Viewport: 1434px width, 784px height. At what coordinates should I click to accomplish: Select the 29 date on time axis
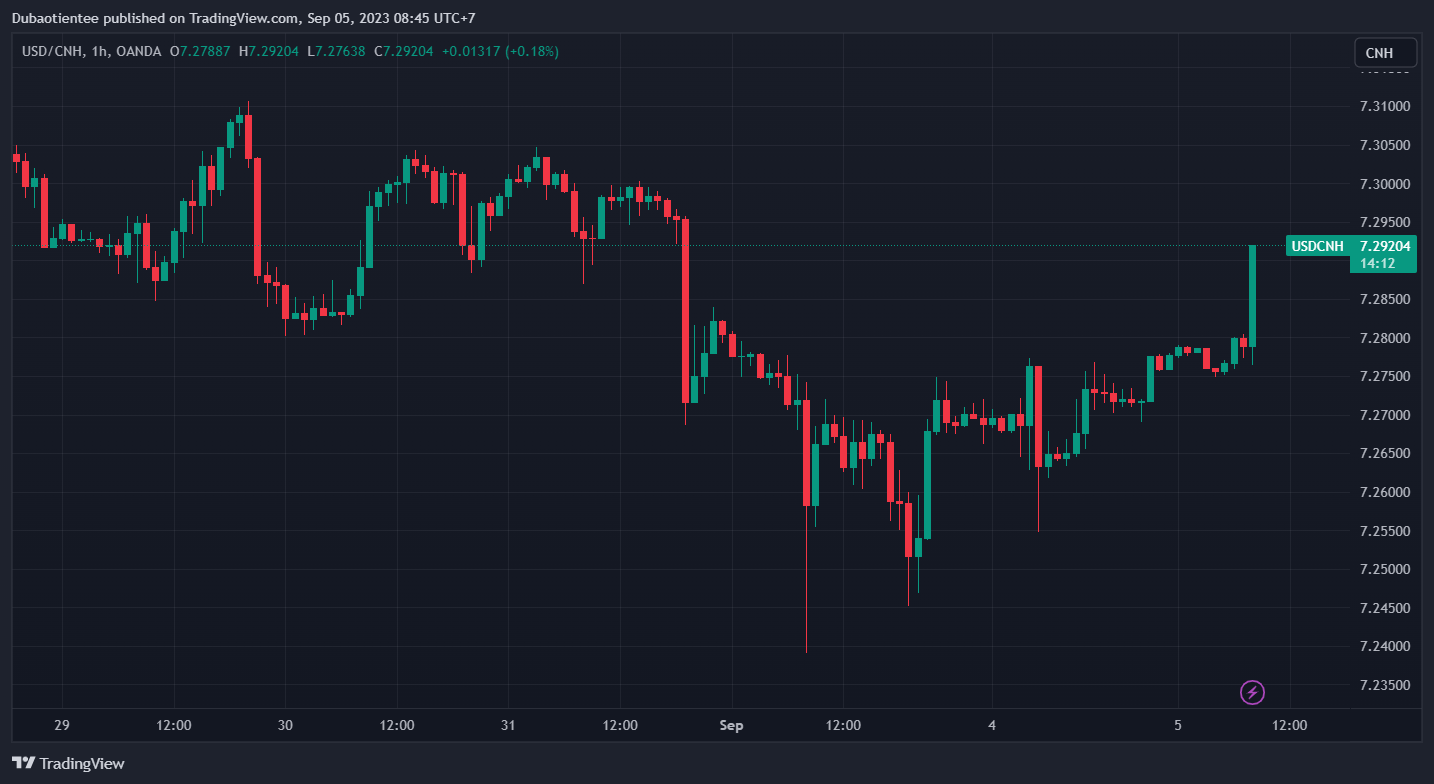62,724
